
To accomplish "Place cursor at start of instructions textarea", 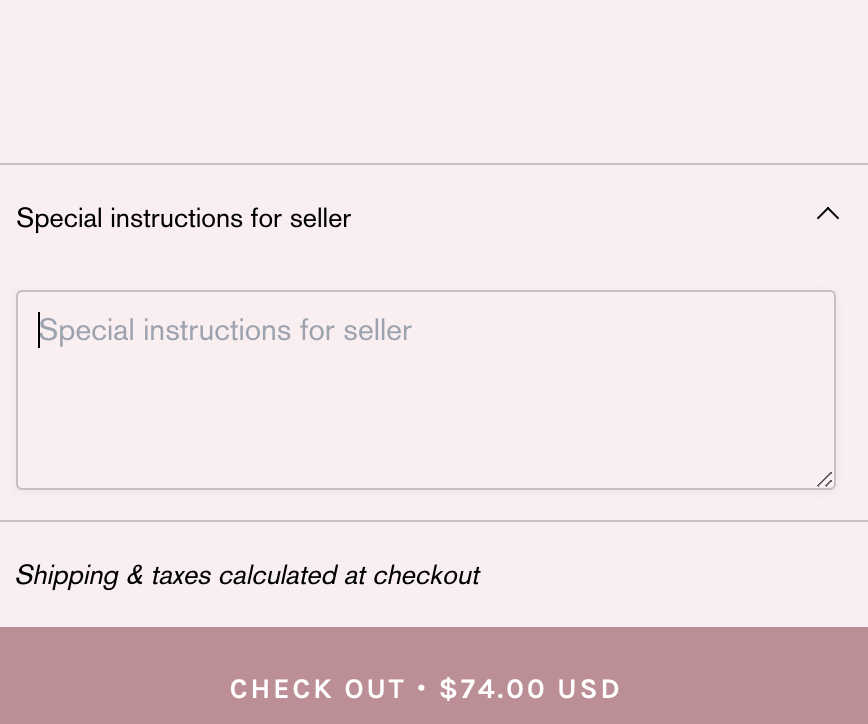I will click(40, 330).
